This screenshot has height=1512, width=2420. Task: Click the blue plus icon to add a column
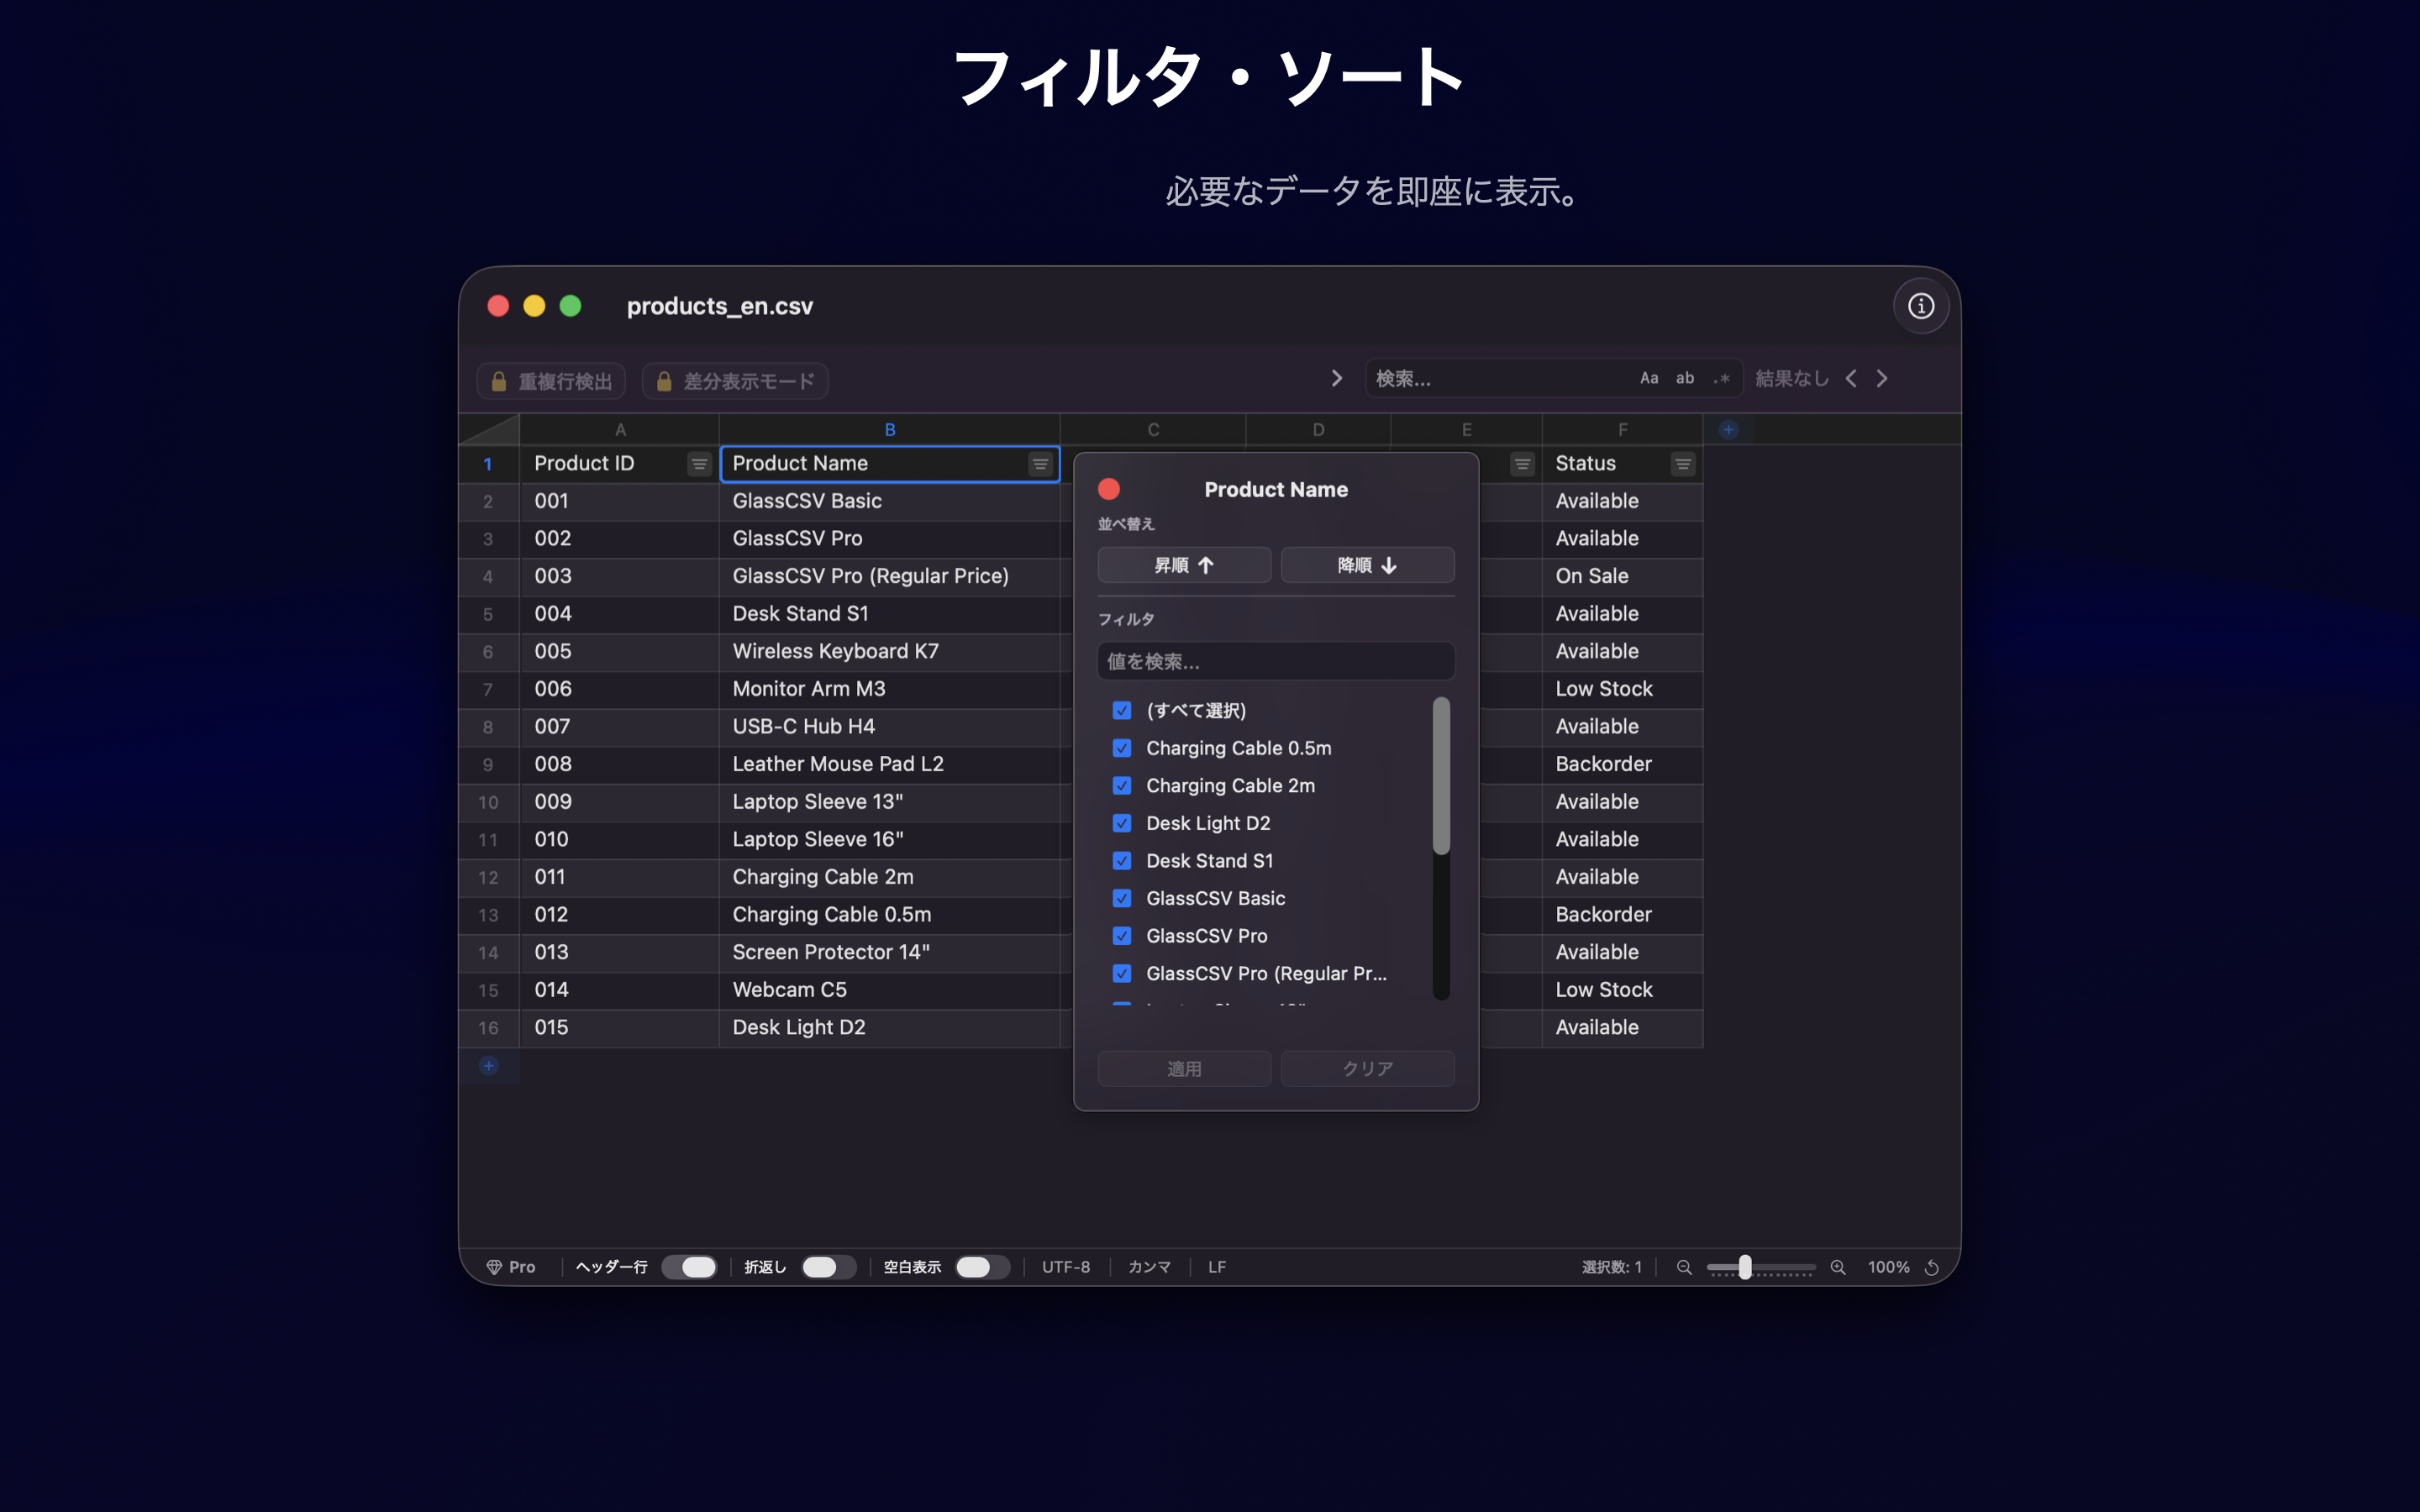tap(1729, 428)
